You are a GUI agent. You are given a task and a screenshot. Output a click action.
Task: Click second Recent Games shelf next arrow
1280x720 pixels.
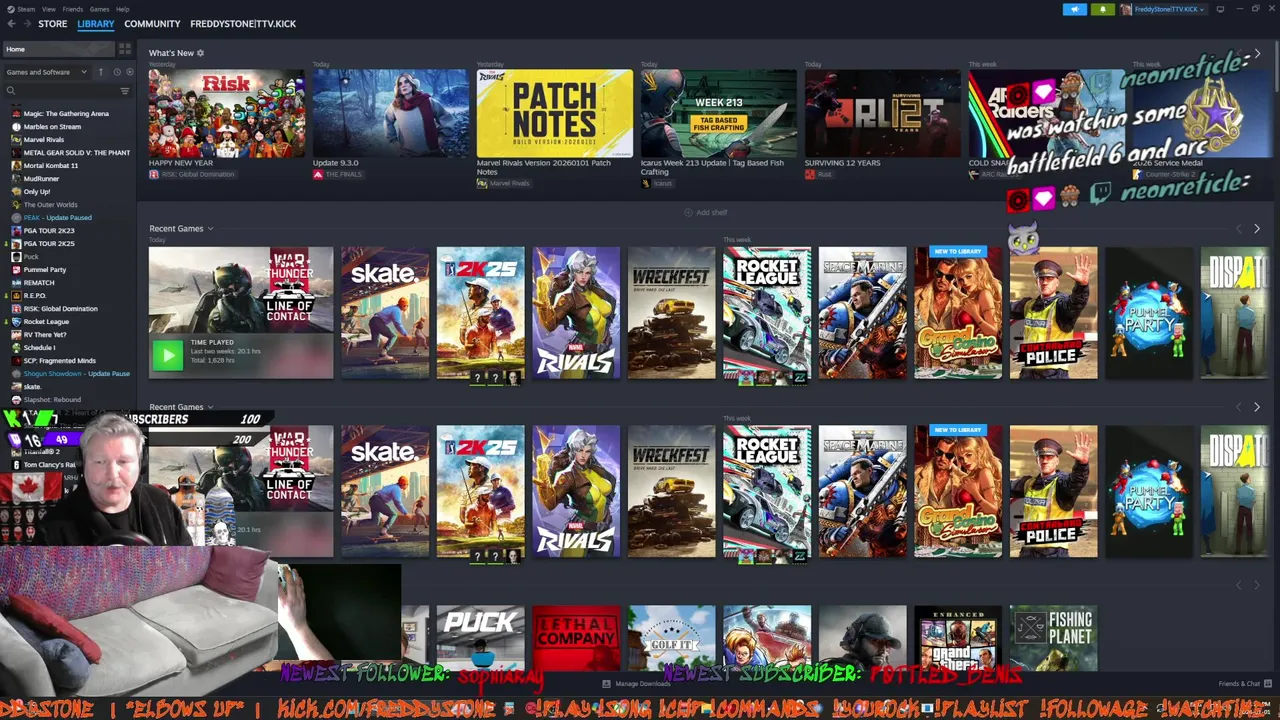pos(1257,407)
